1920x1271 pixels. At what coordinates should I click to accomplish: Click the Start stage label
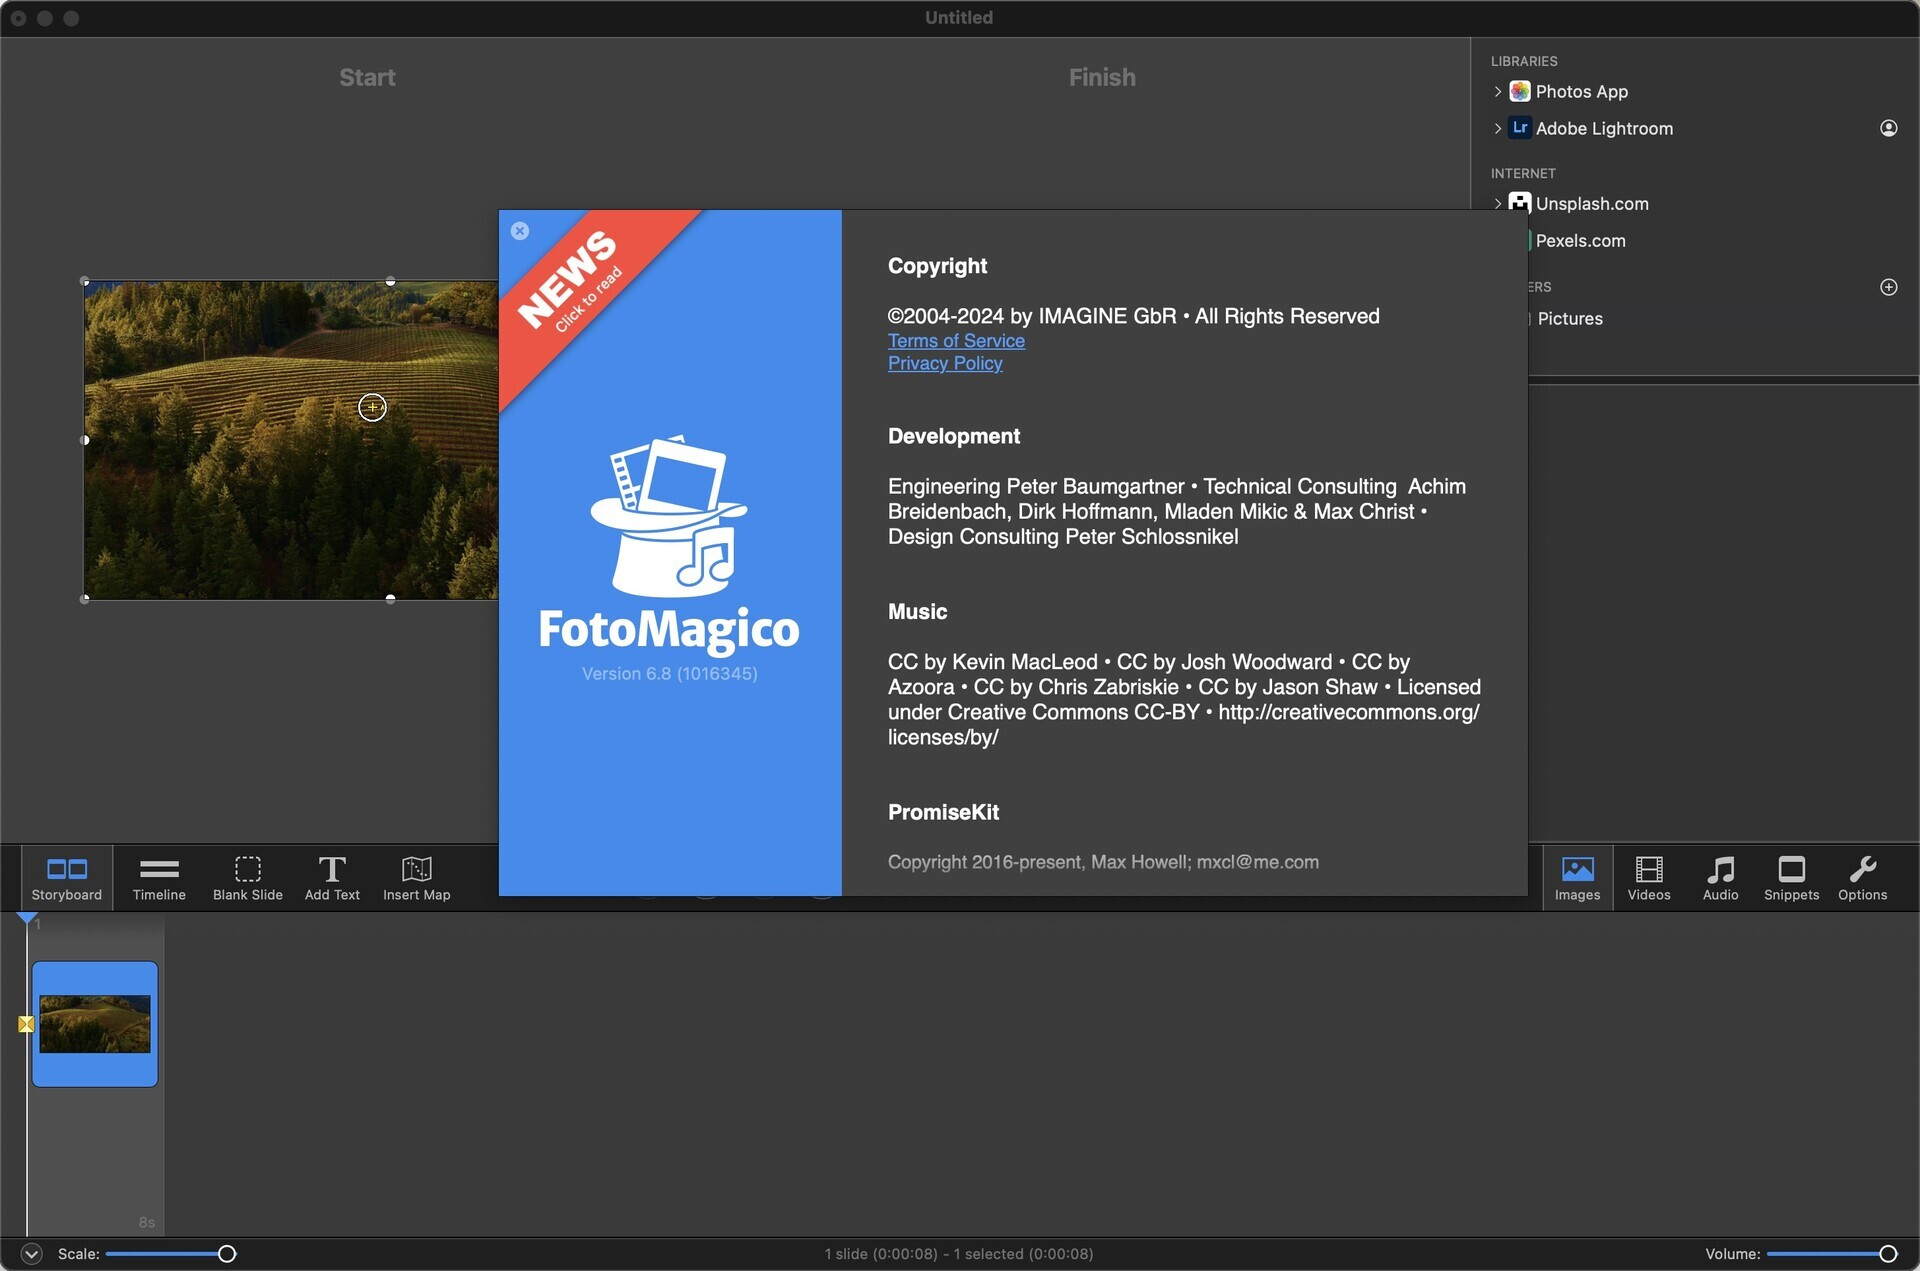367,78
